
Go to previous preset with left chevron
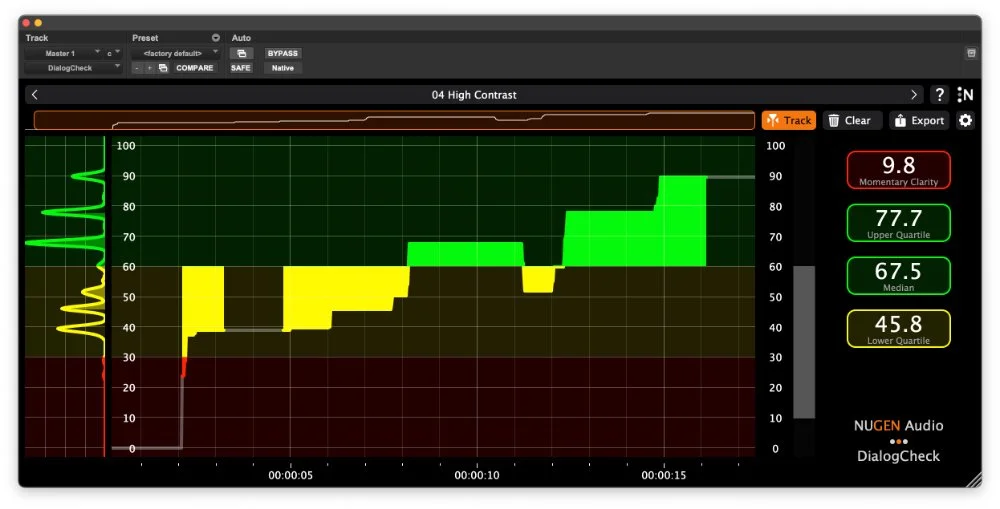35,95
